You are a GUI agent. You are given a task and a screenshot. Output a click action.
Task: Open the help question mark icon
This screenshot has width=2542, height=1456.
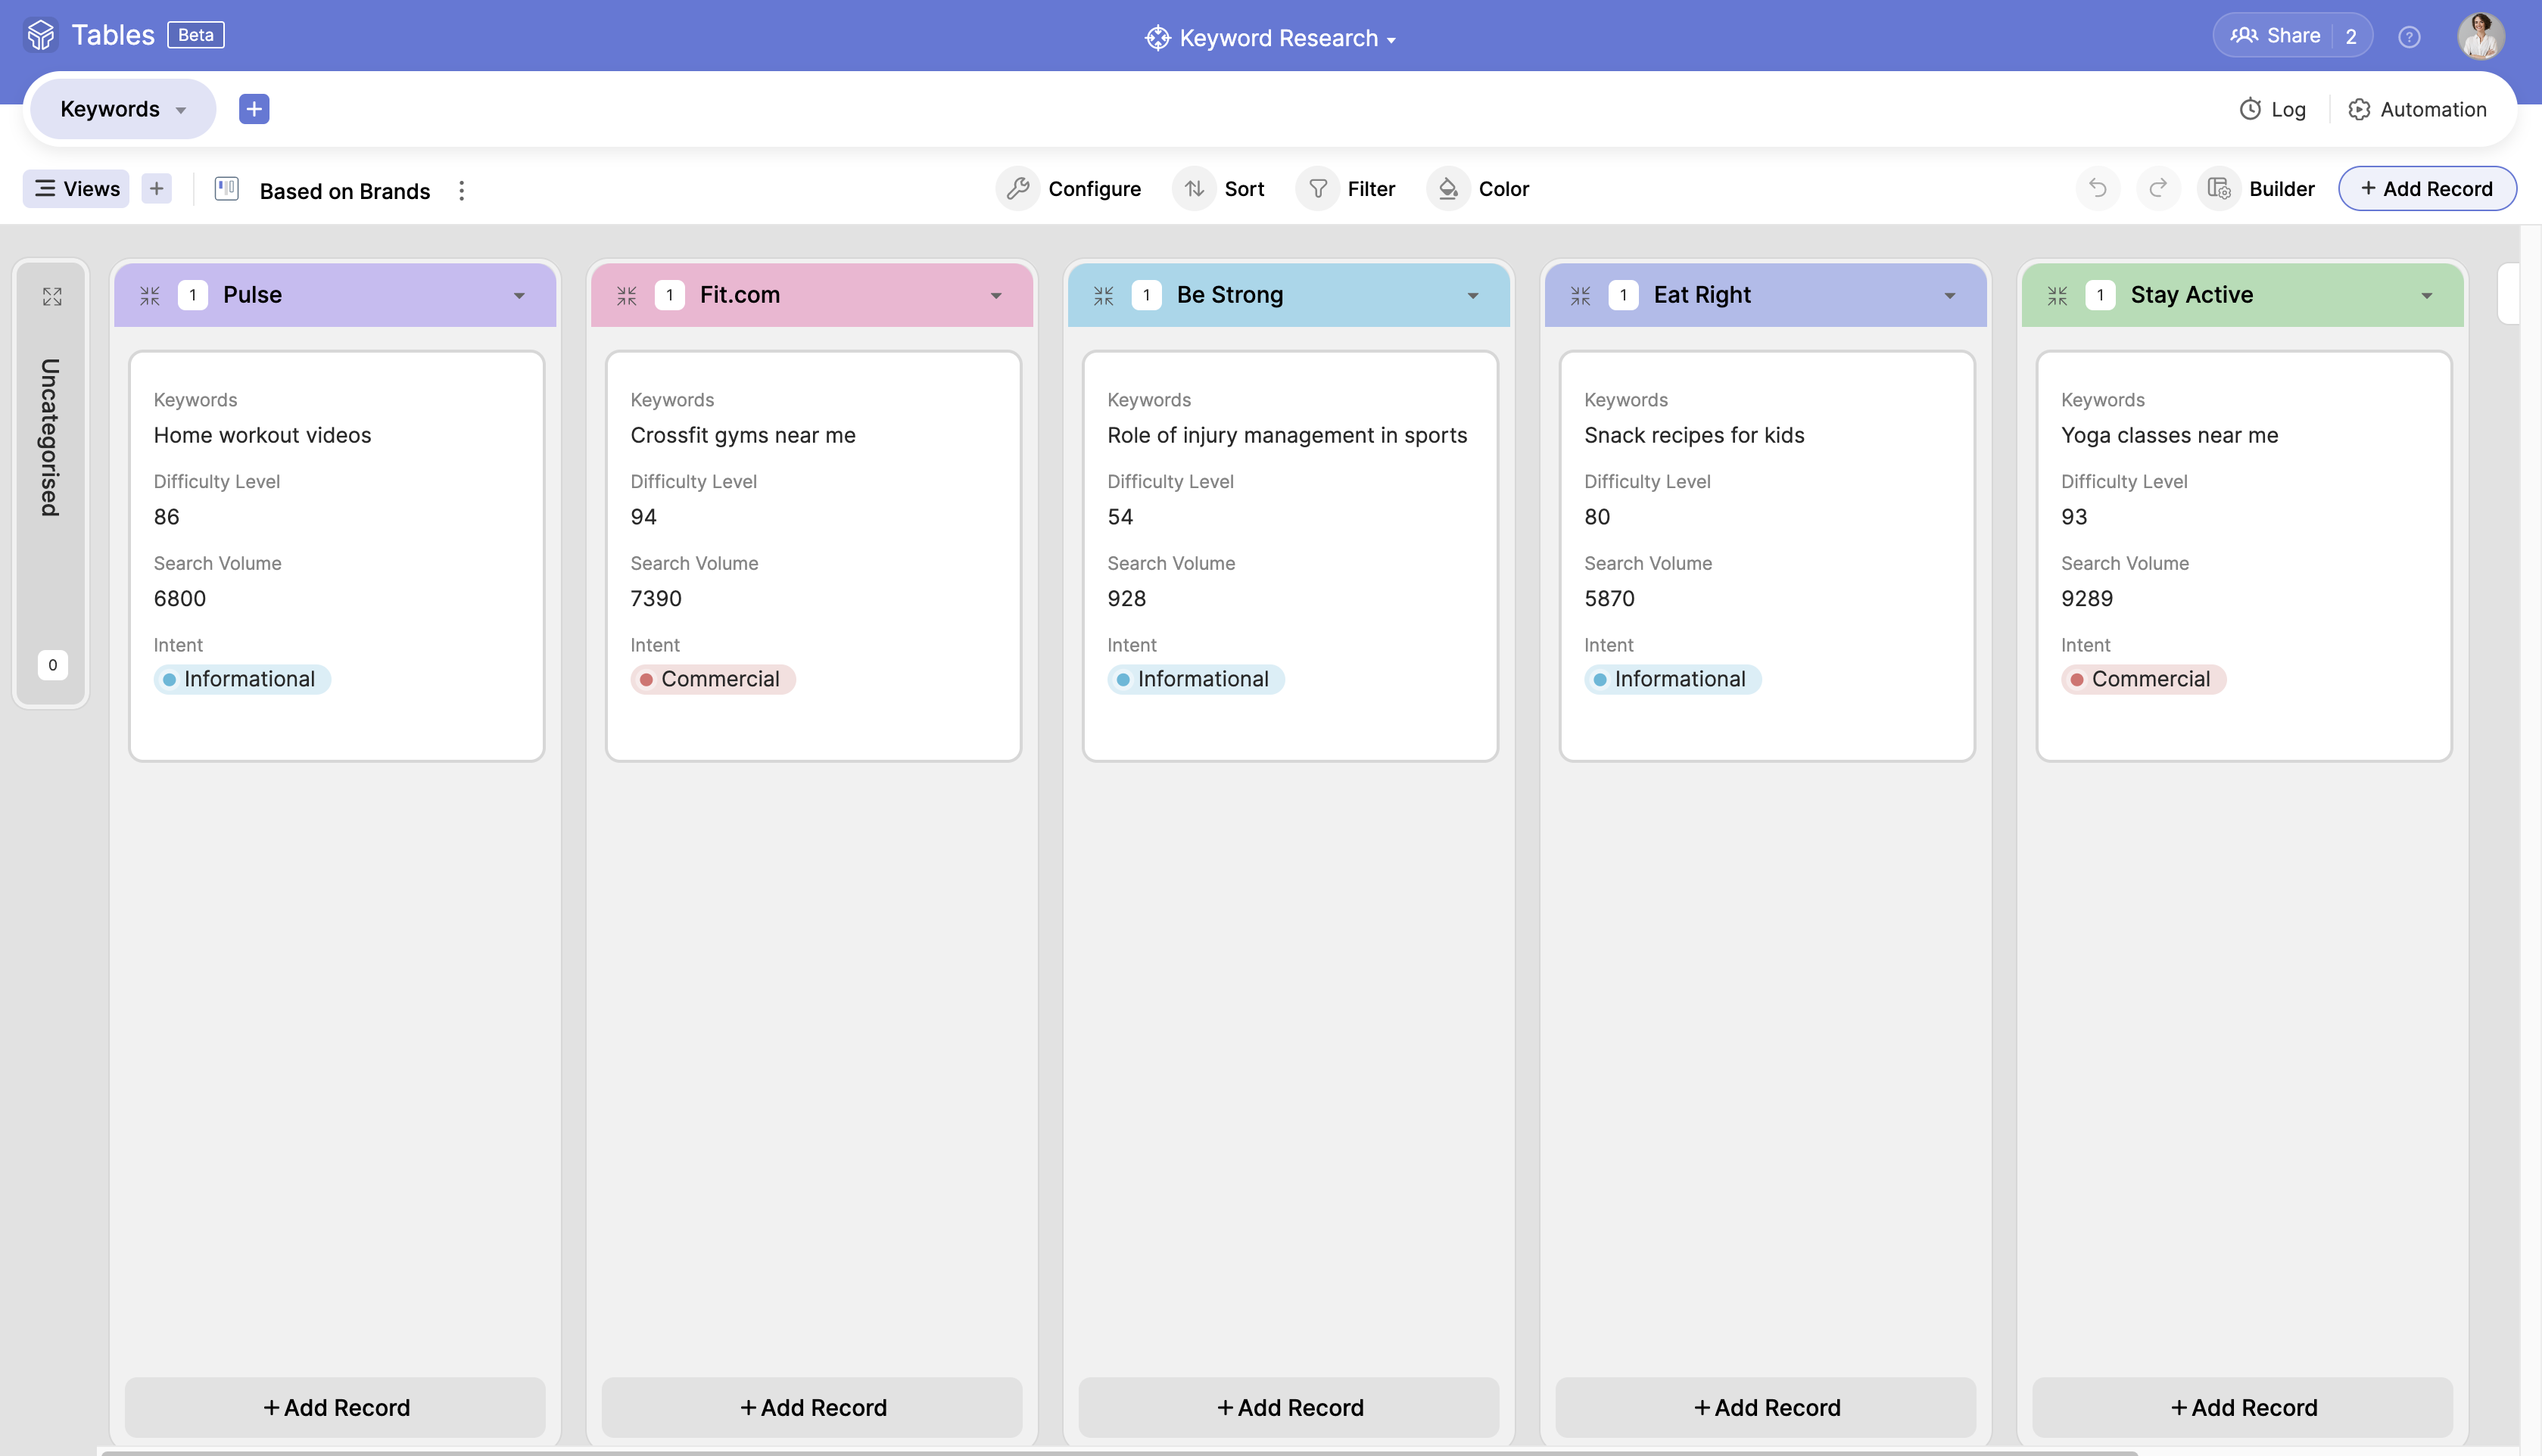click(2409, 37)
